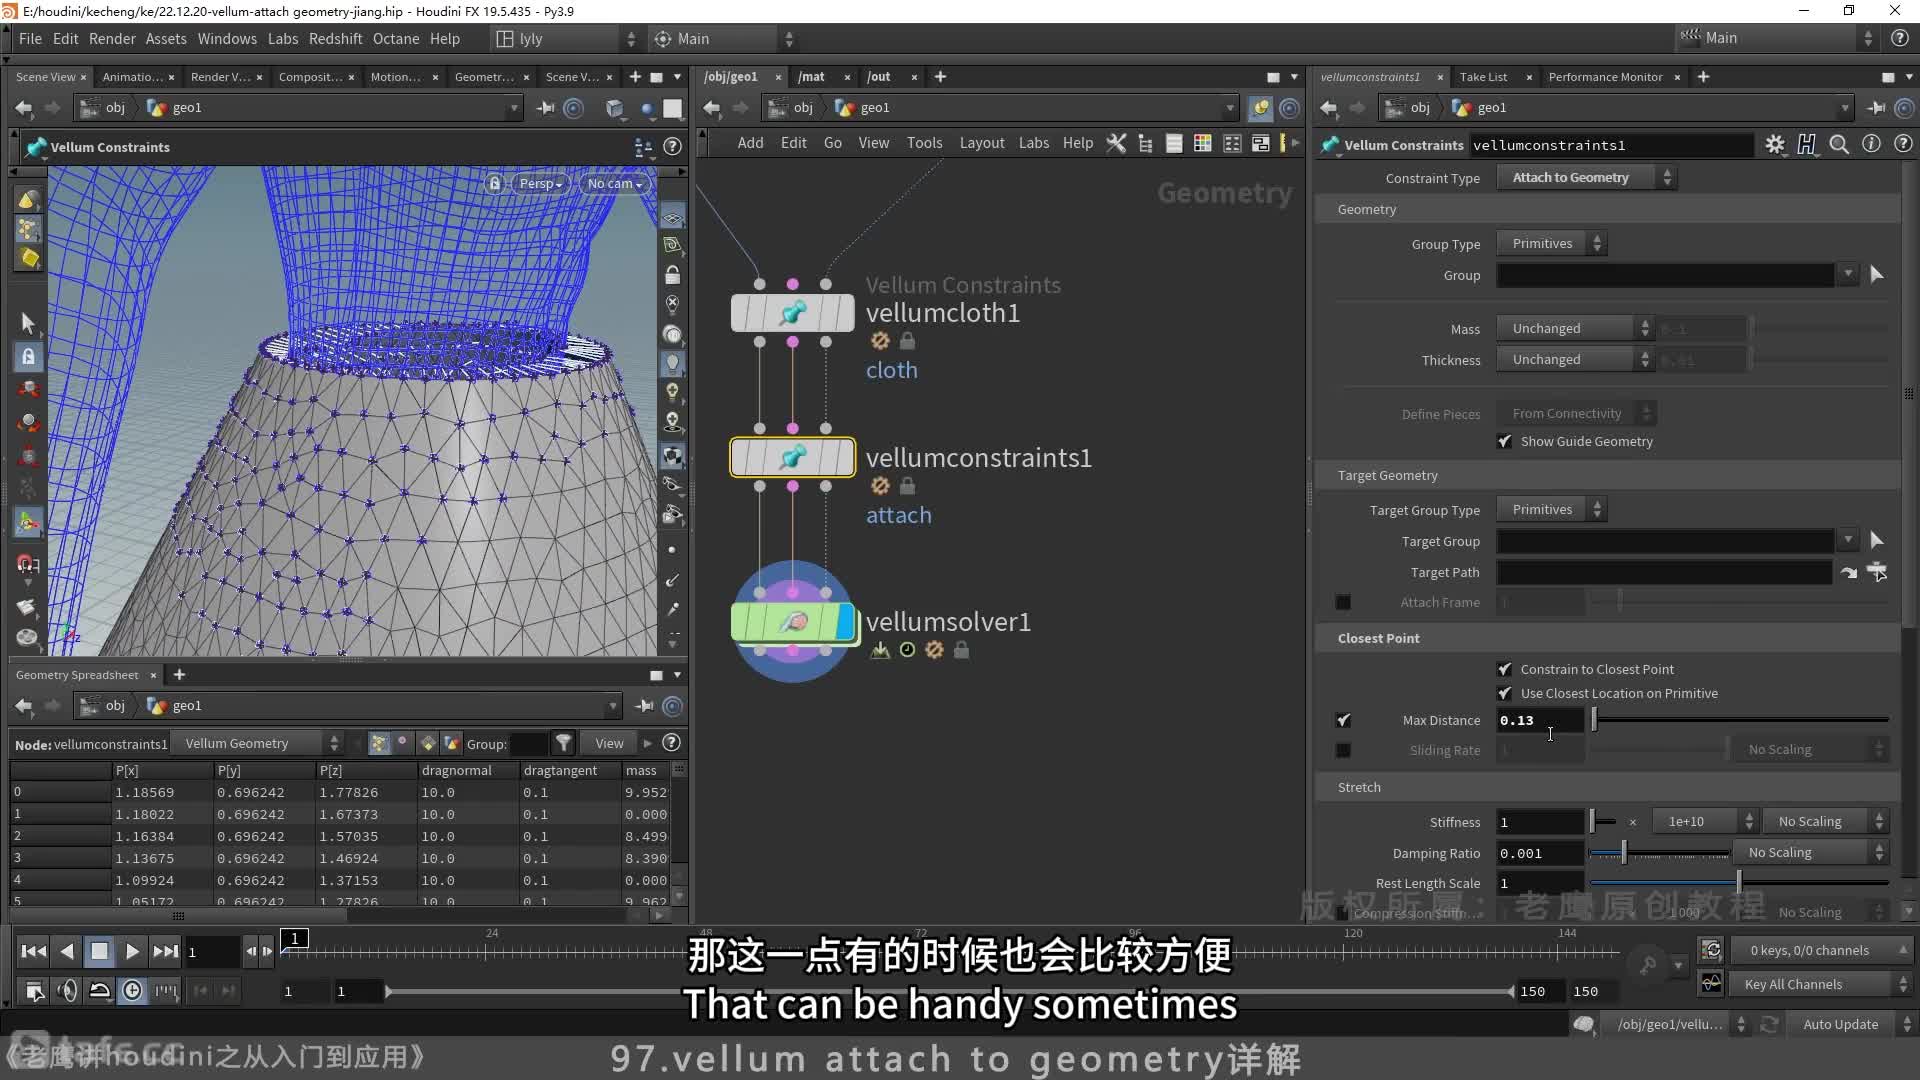Viewport: 1920px width, 1080px height.
Task: Open Target Group Type dropdown
Action: tap(1551, 509)
